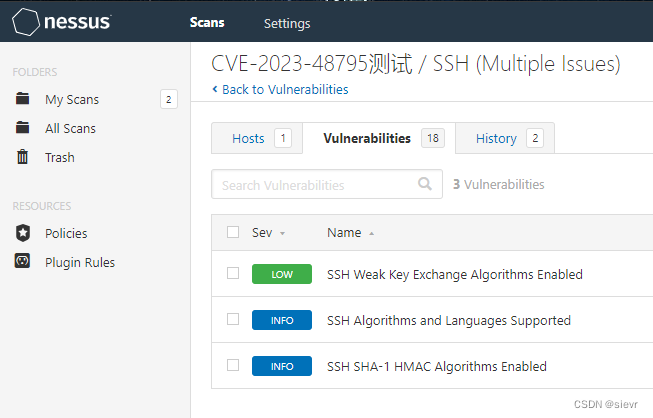The width and height of the screenshot is (653, 418).
Task: Open My Scans in sidebar
Action: [x=72, y=100]
